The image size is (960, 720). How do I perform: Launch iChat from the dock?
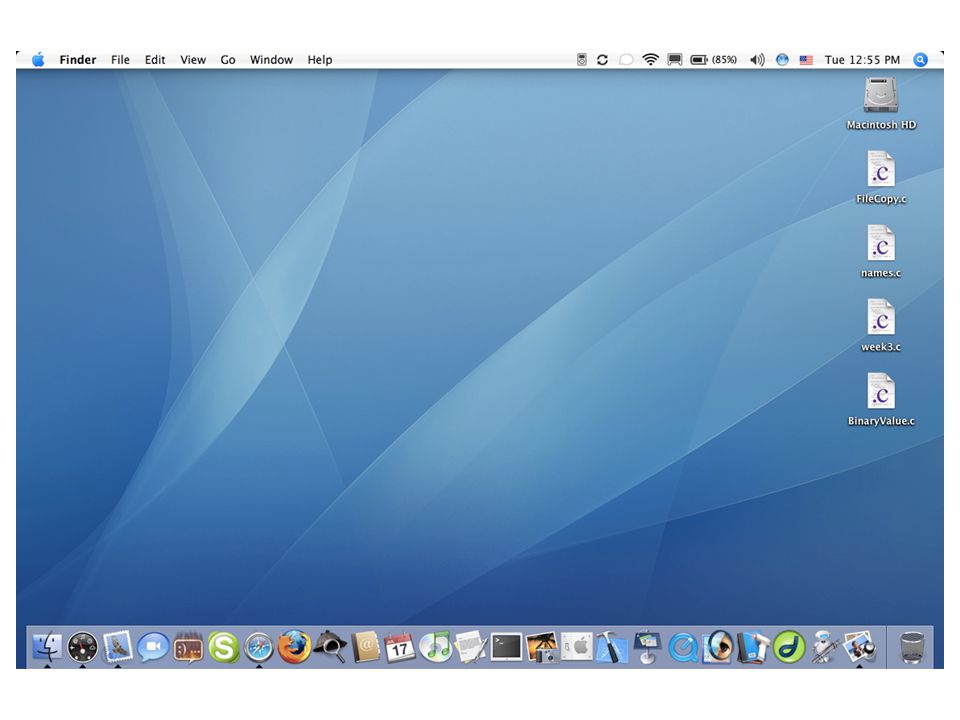(x=153, y=647)
